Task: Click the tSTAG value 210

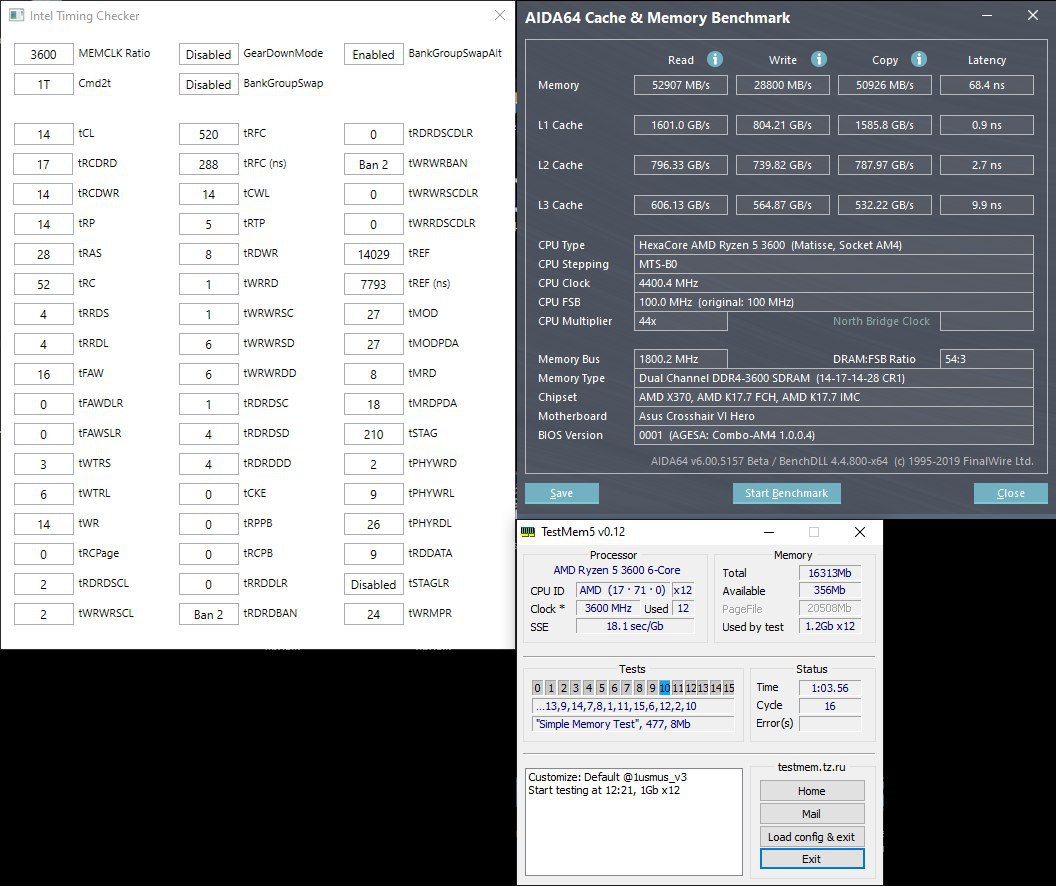Action: coord(374,434)
